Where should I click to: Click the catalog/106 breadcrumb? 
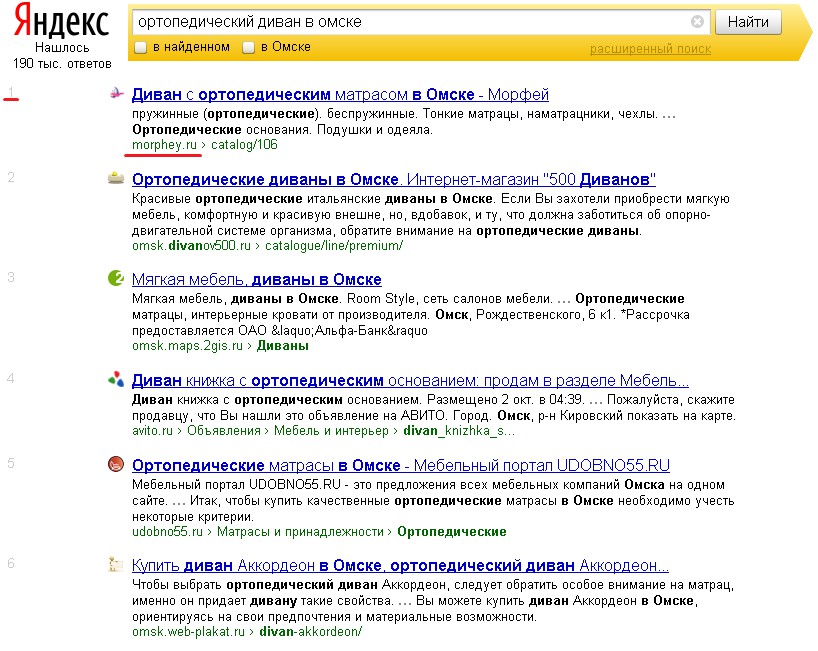point(244,144)
